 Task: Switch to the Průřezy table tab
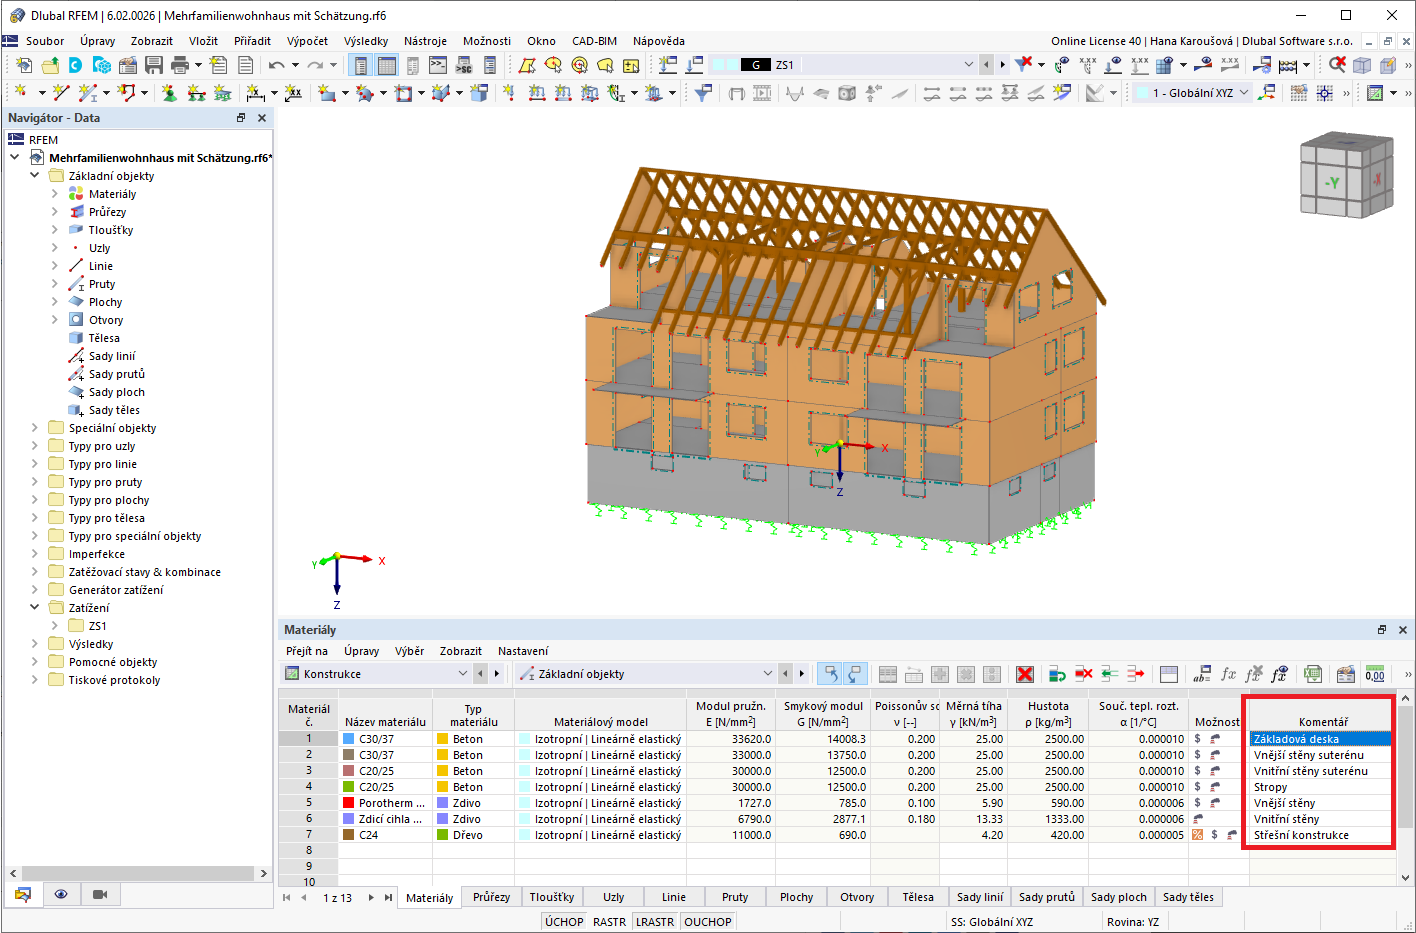491,897
